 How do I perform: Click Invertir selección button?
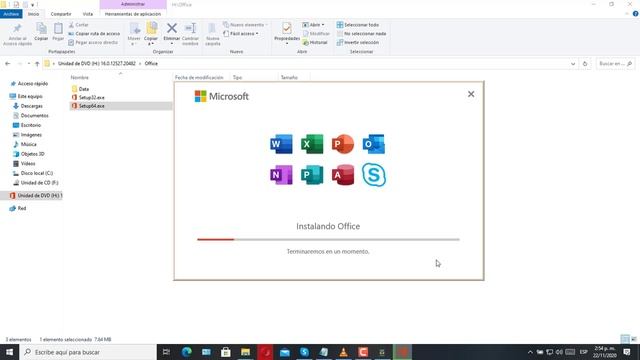pyautogui.click(x=358, y=42)
